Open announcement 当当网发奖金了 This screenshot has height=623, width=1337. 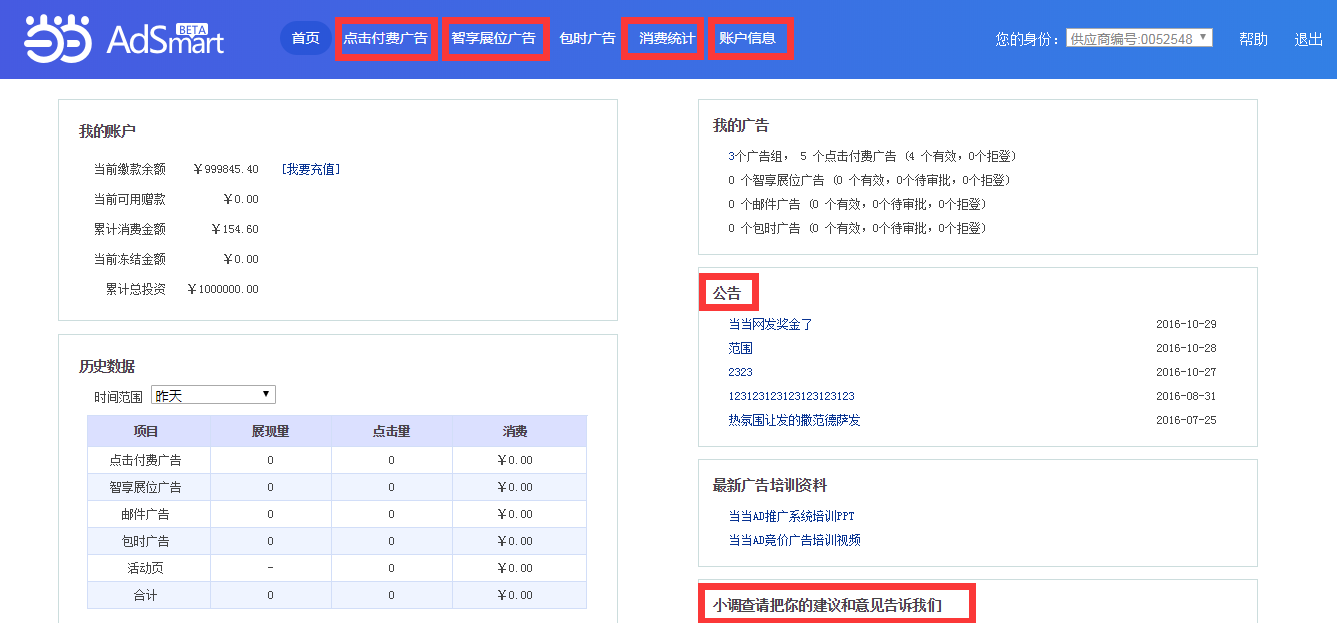pyautogui.click(x=770, y=324)
